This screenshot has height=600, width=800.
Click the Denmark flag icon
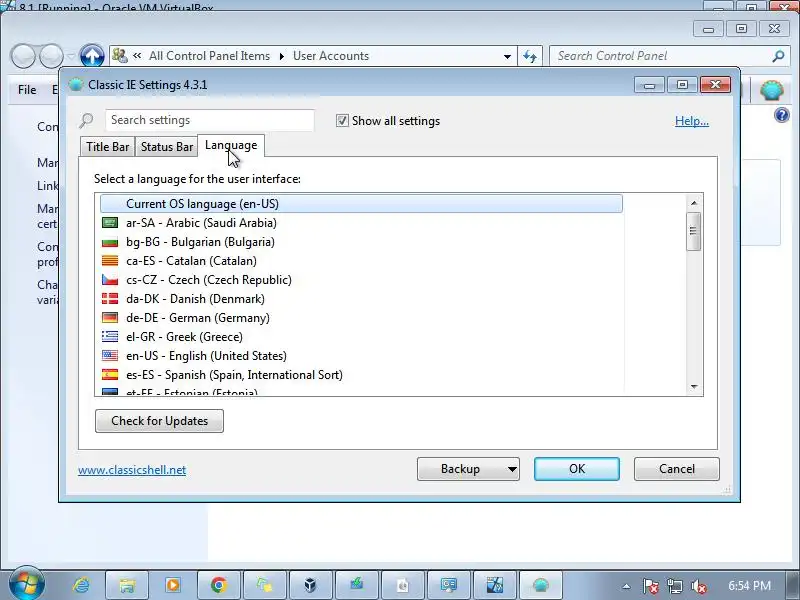tap(110, 298)
